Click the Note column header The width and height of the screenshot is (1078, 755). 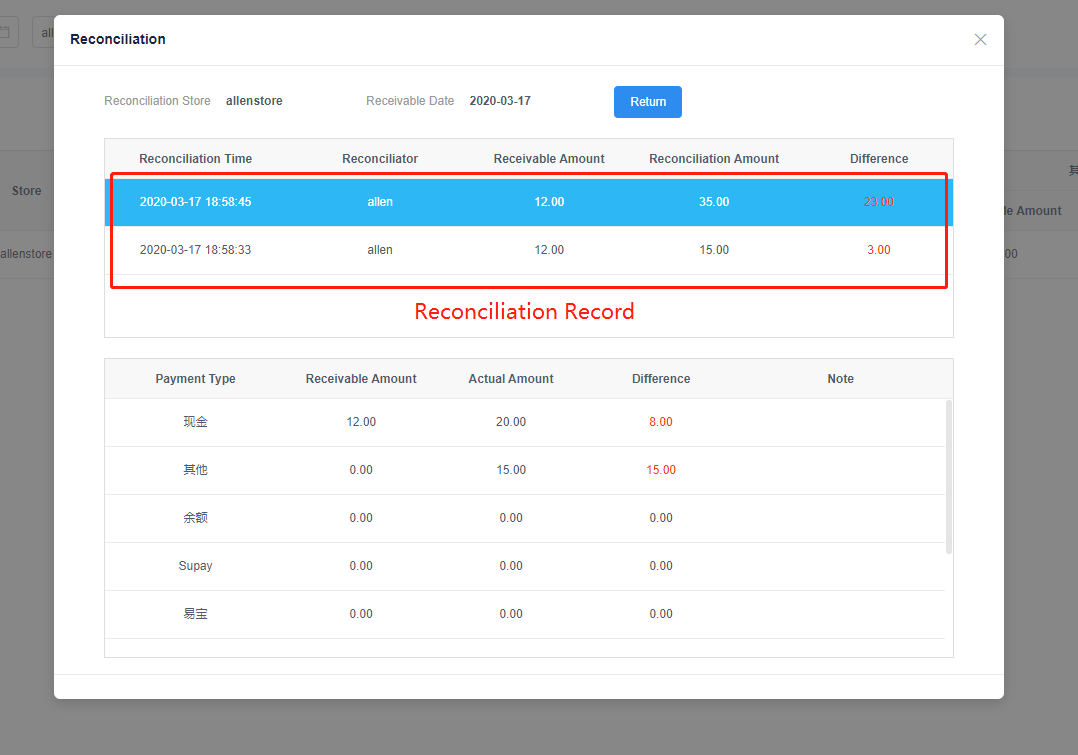point(840,379)
